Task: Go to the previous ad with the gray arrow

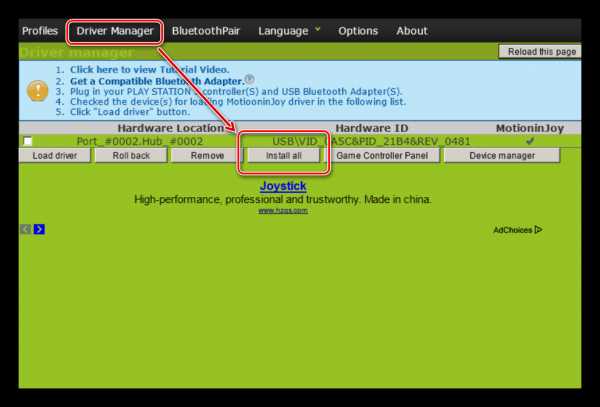Action: click(26, 229)
